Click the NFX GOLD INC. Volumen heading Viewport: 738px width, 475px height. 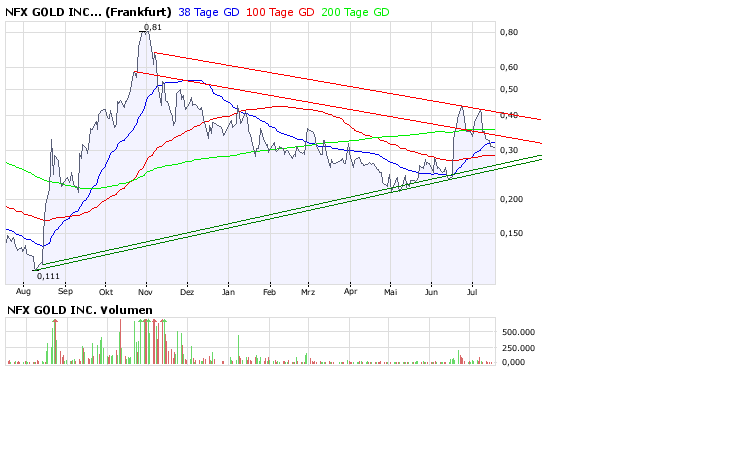[80, 310]
